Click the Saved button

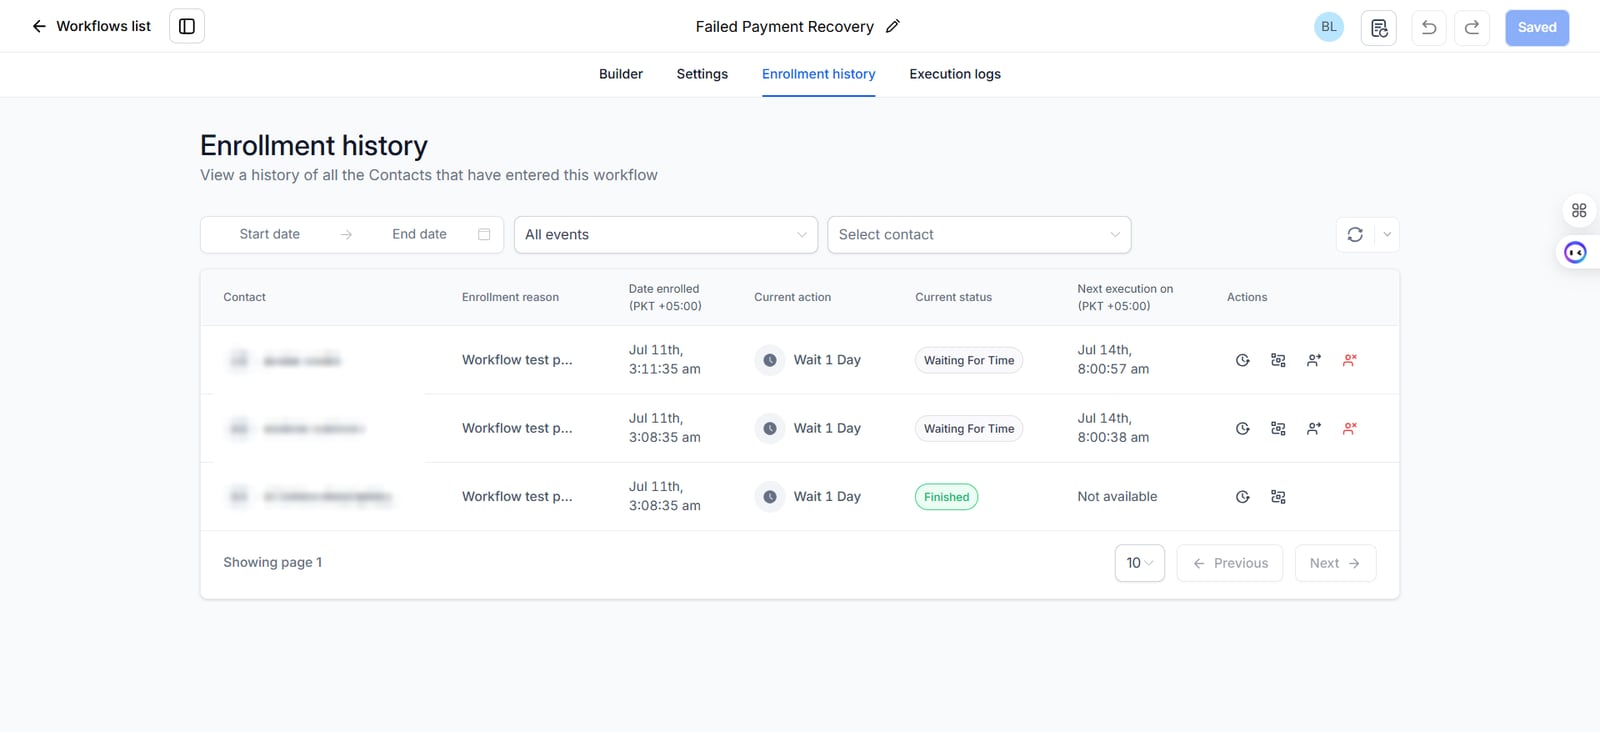click(1537, 28)
